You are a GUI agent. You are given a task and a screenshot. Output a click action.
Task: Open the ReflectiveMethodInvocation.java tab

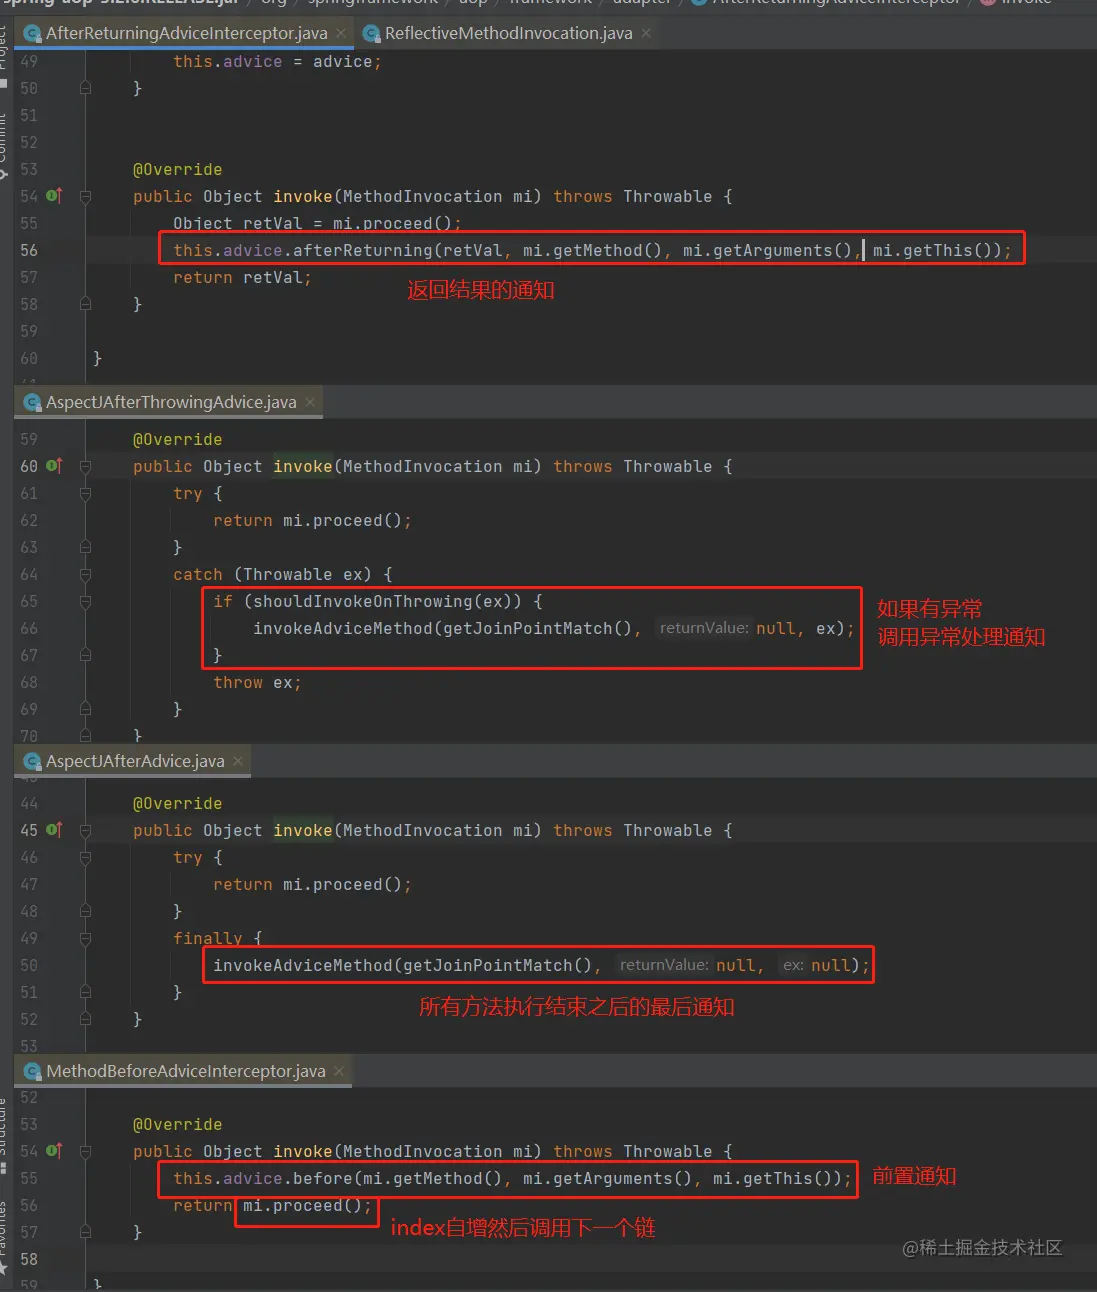pos(508,33)
